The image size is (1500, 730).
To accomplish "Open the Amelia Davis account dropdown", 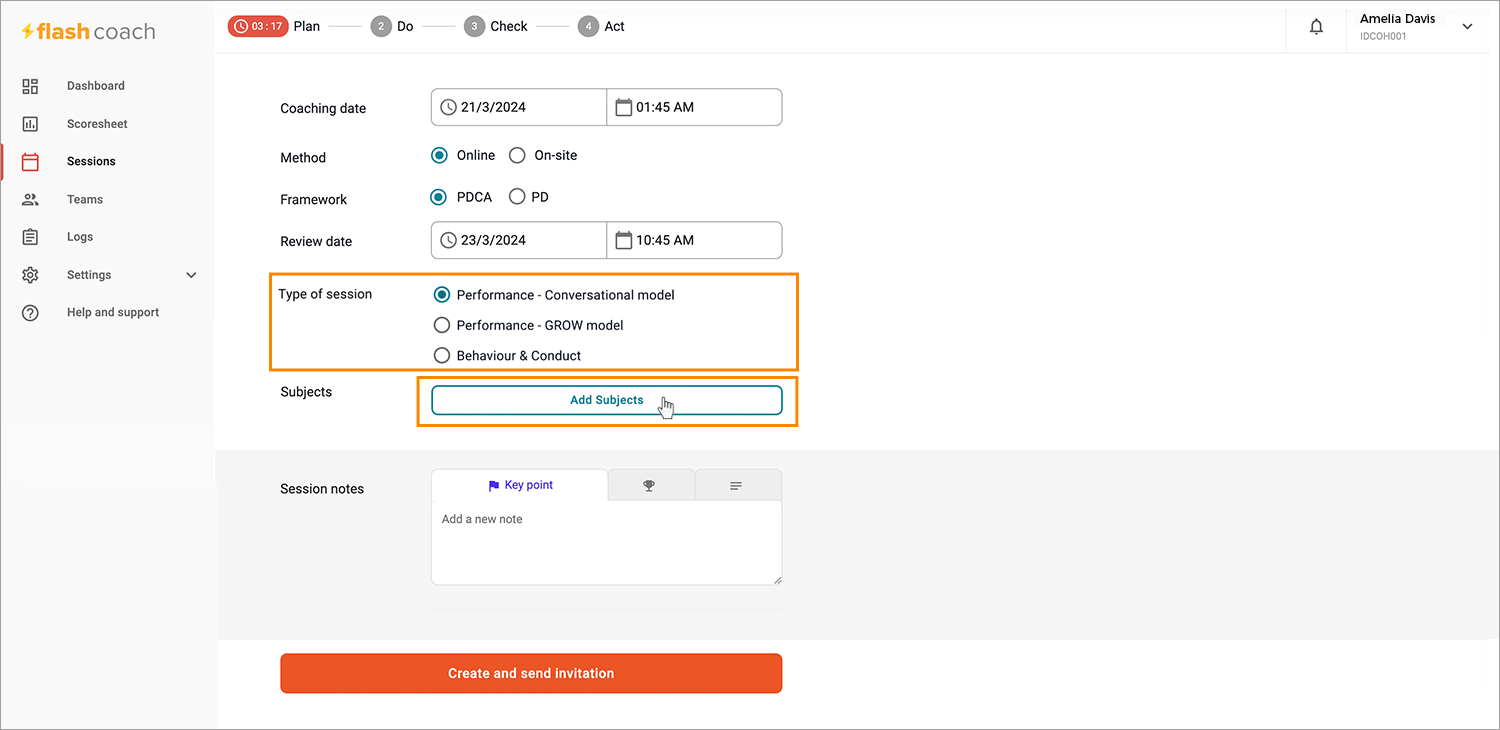I will 1467,27.
